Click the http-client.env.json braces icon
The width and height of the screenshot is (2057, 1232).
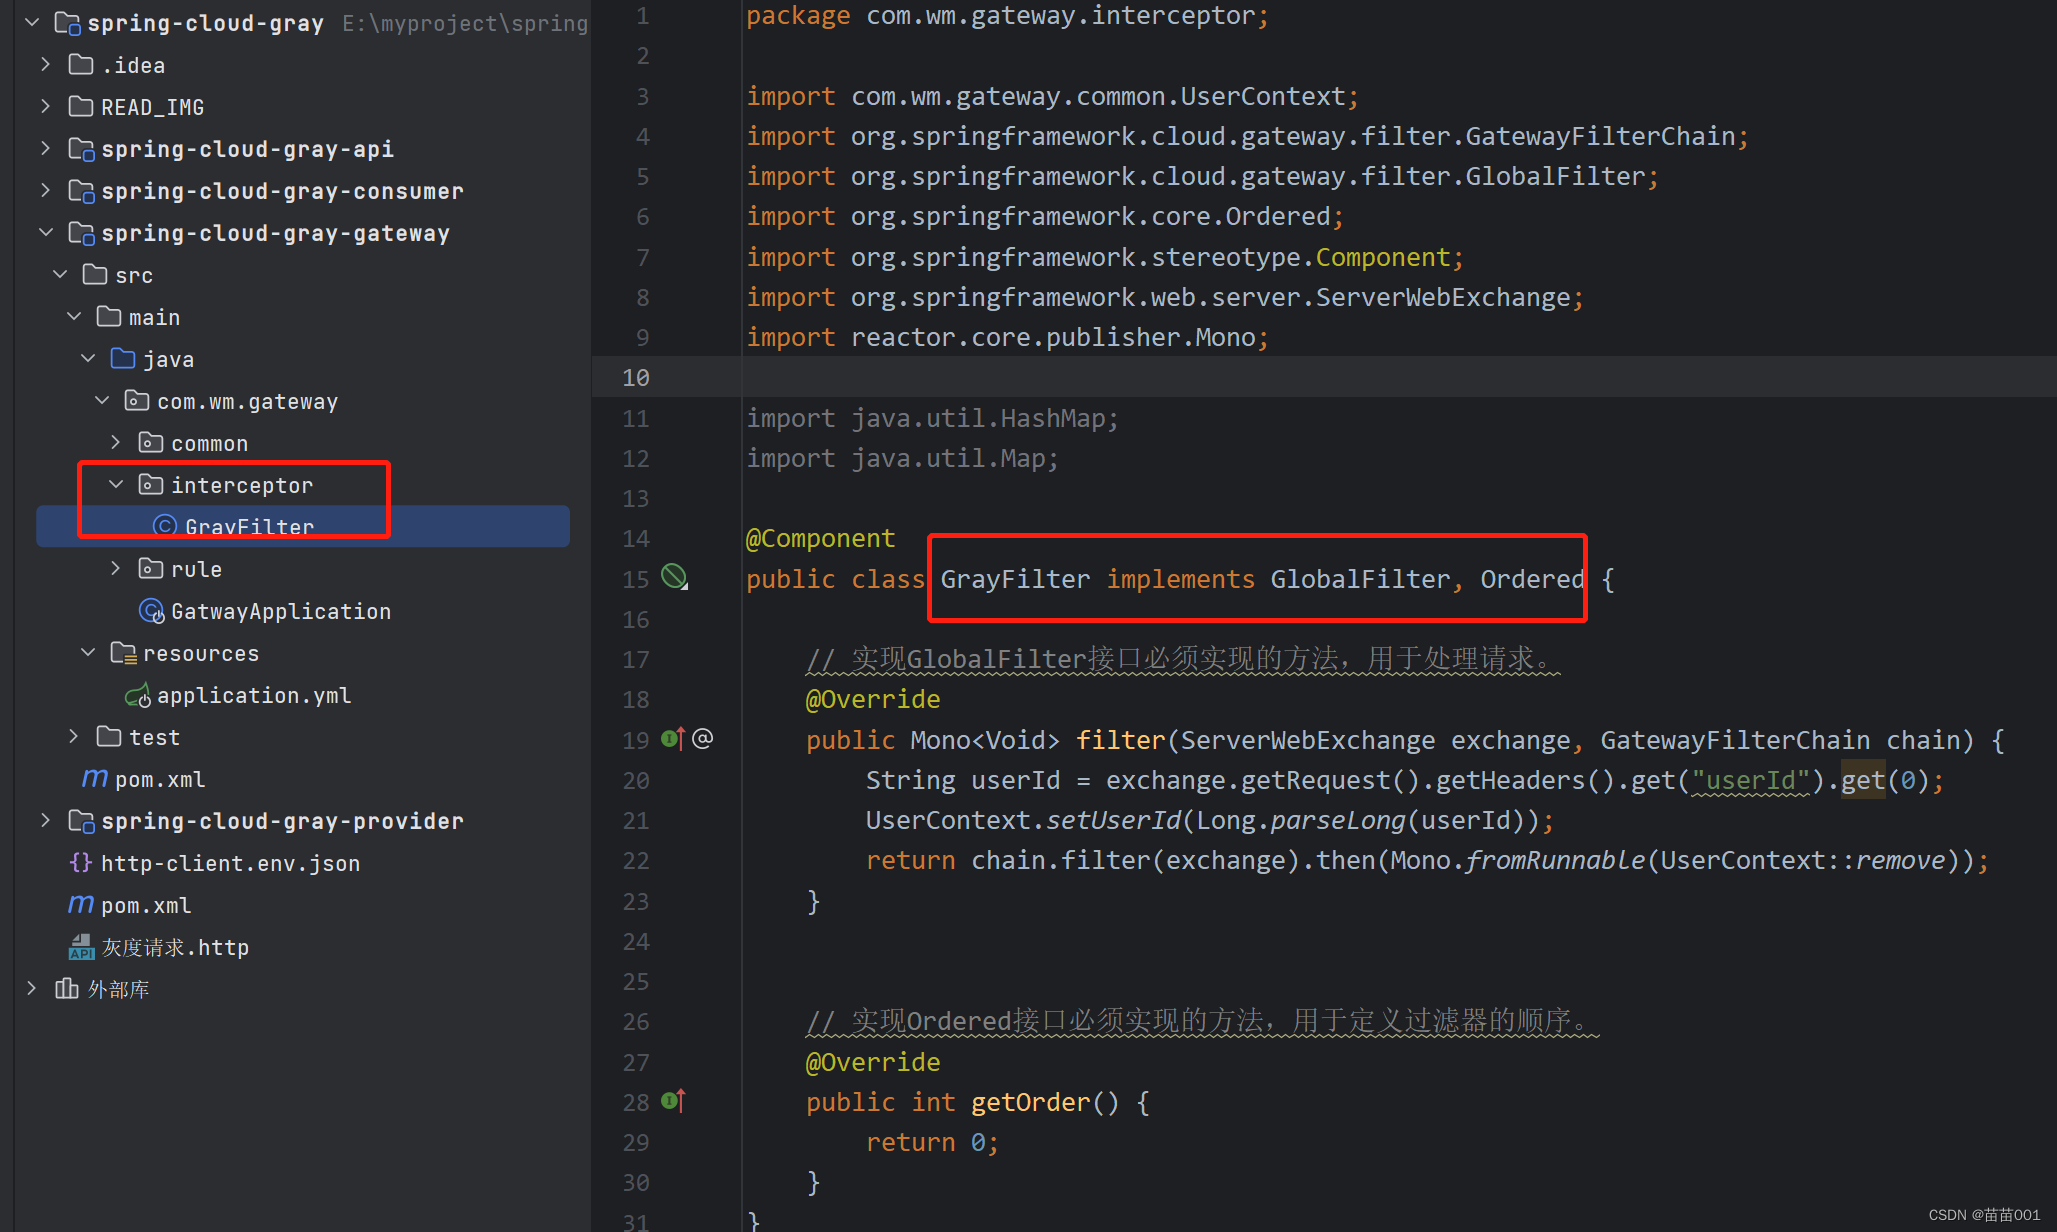tap(81, 862)
